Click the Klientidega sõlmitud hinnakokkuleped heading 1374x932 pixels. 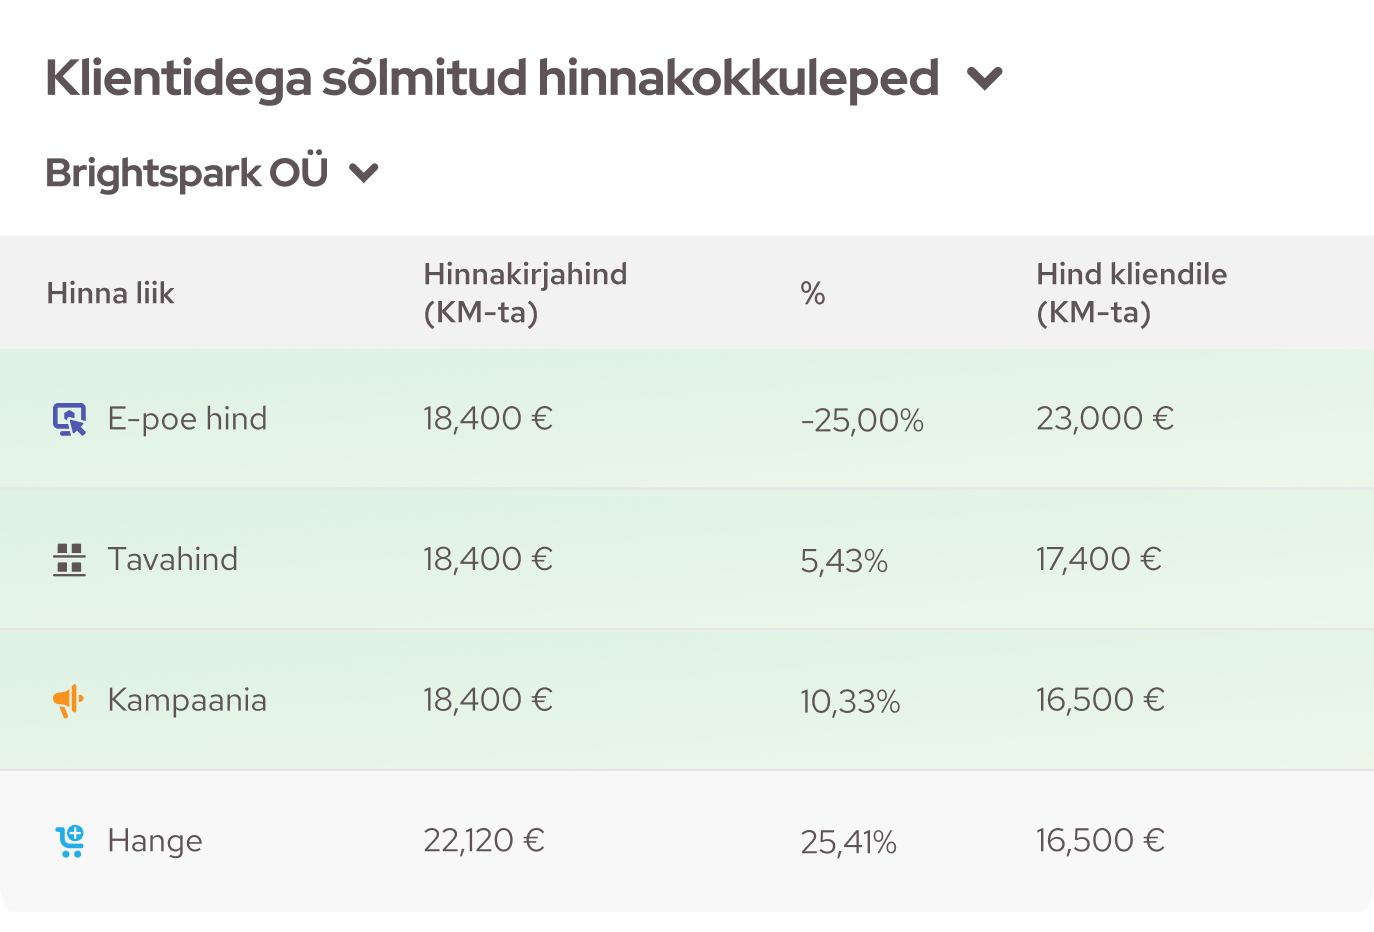pyautogui.click(x=492, y=79)
